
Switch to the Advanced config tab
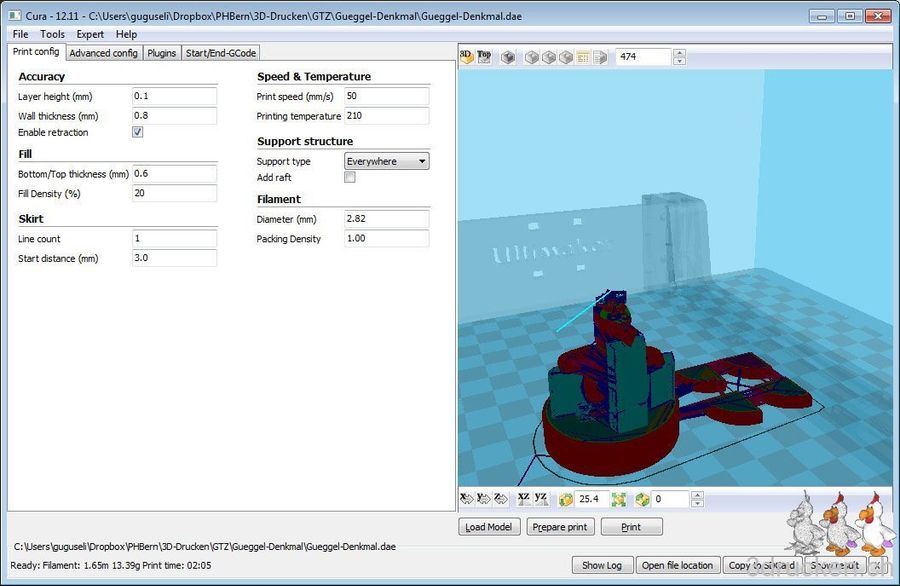pos(103,52)
